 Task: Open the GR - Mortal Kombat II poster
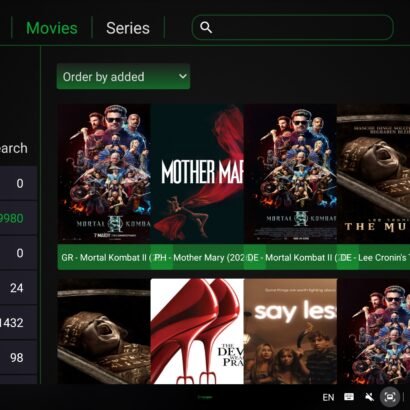pos(104,174)
